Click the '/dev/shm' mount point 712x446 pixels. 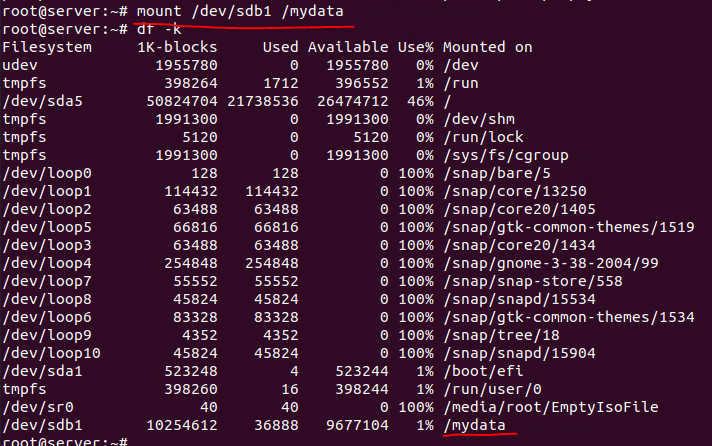point(479,119)
